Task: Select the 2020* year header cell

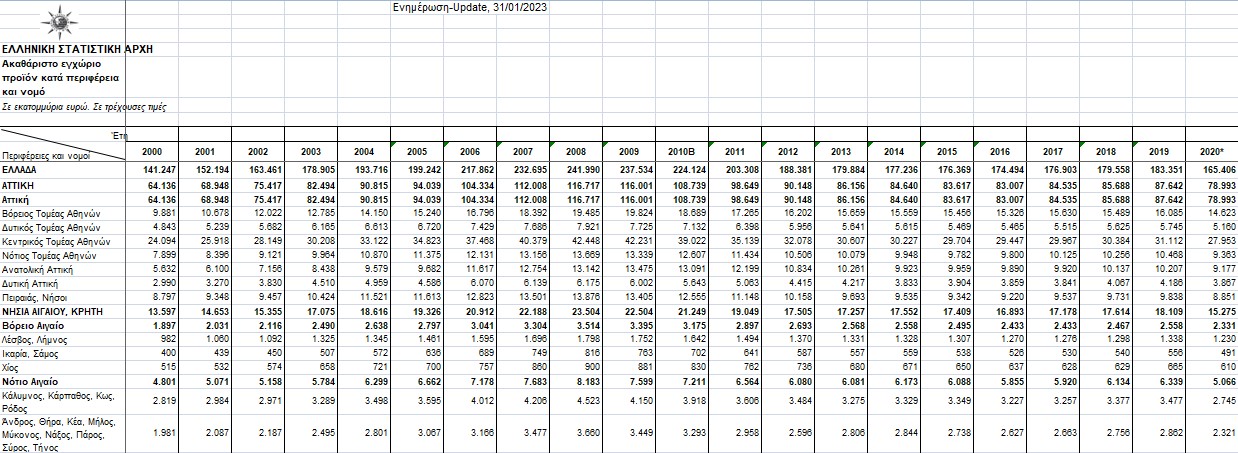Action: click(1212, 151)
